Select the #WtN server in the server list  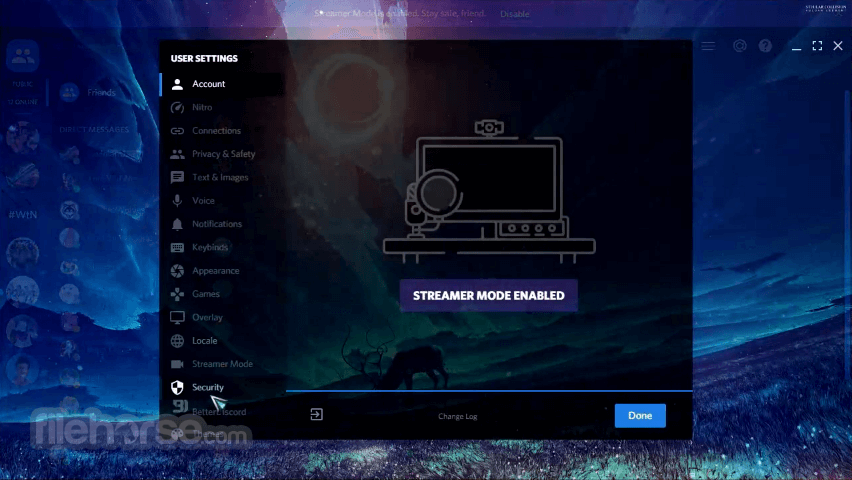tap(22, 215)
